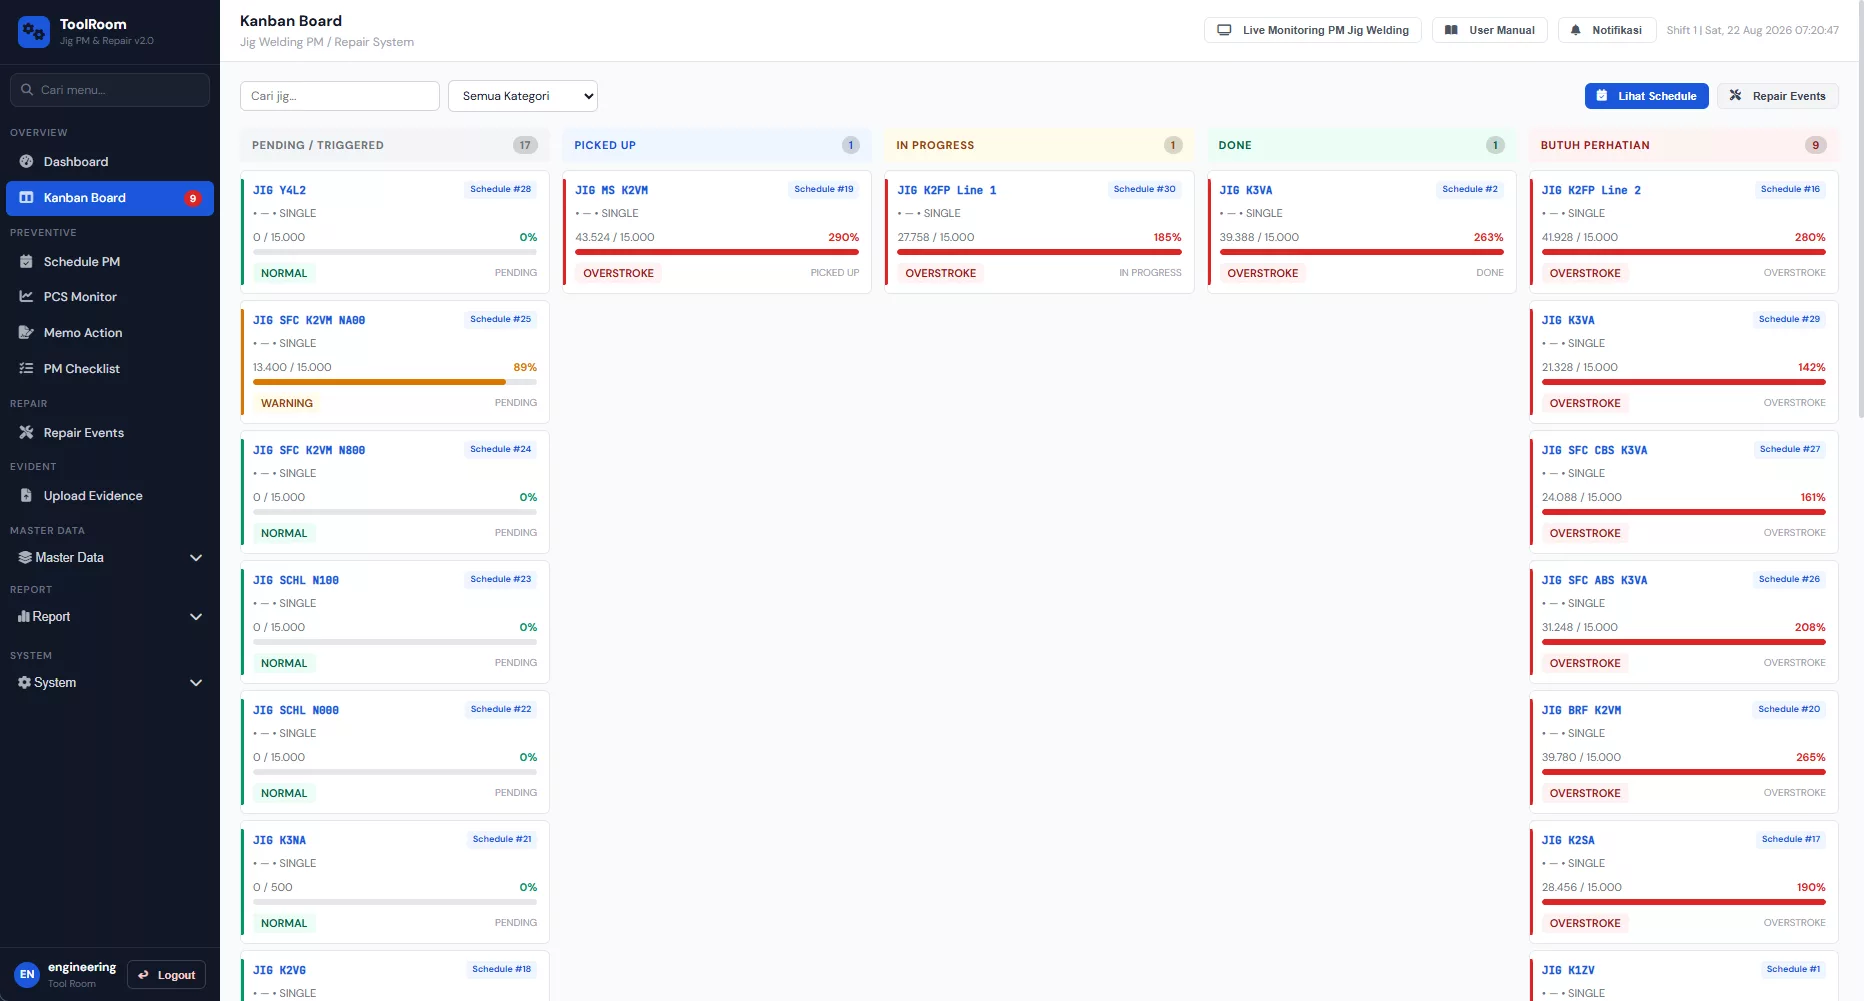Viewport: 1864px width, 1001px height.
Task: Open the Schedule #30 tag on JIG K2FP Line 1
Action: pos(1145,189)
